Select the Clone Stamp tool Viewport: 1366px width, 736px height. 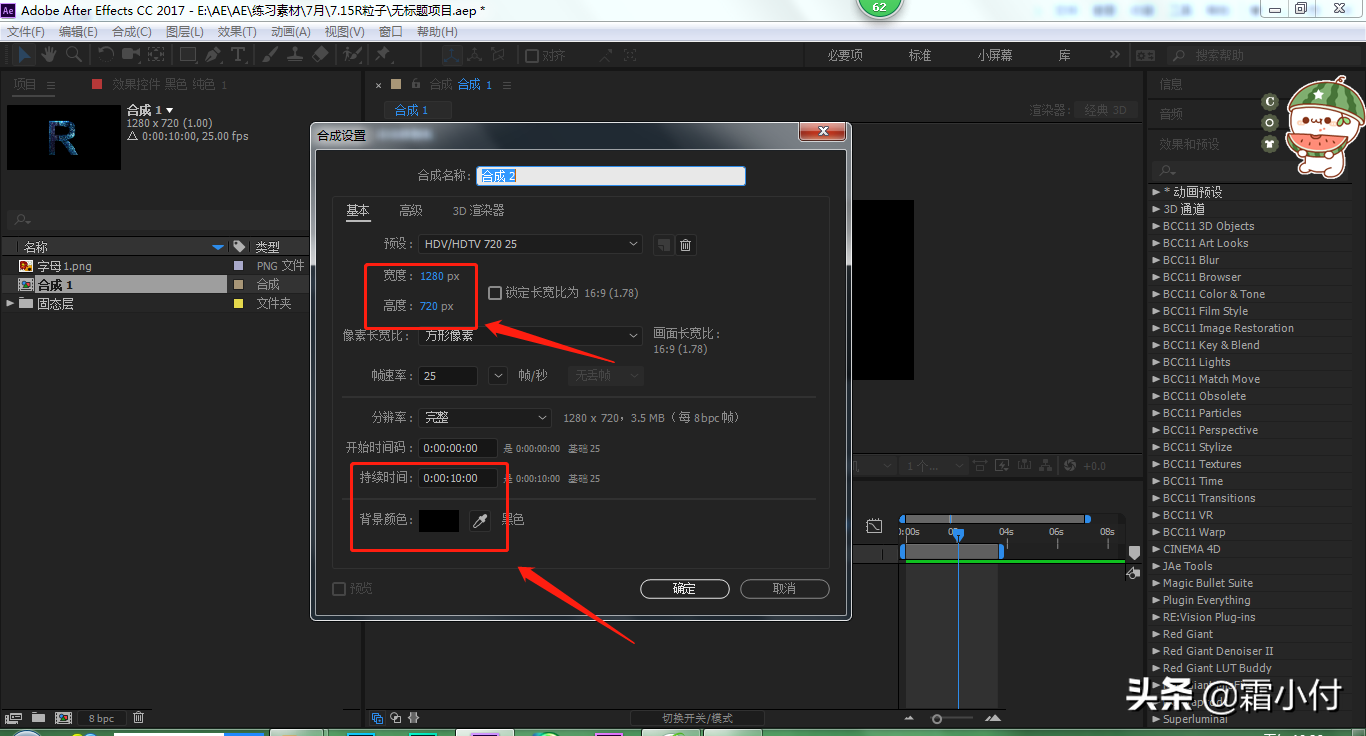pyautogui.click(x=297, y=55)
